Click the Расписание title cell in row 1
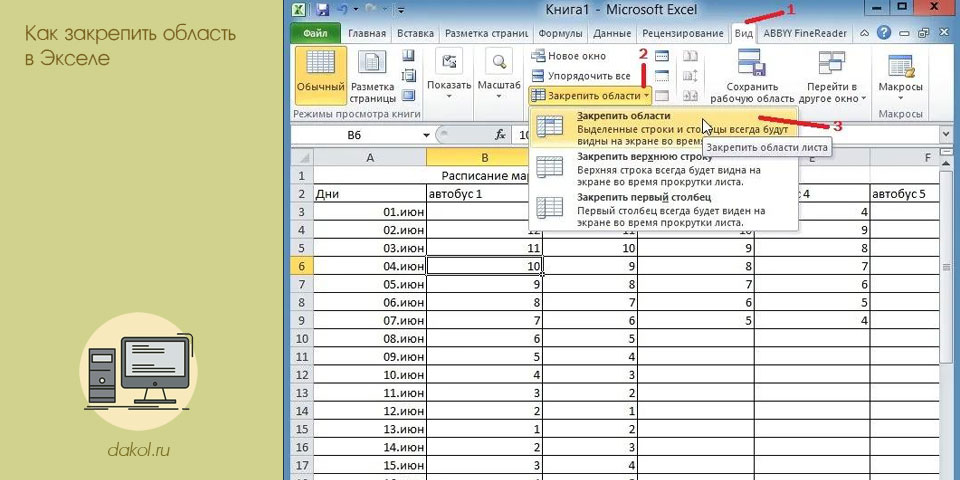 (x=484, y=176)
